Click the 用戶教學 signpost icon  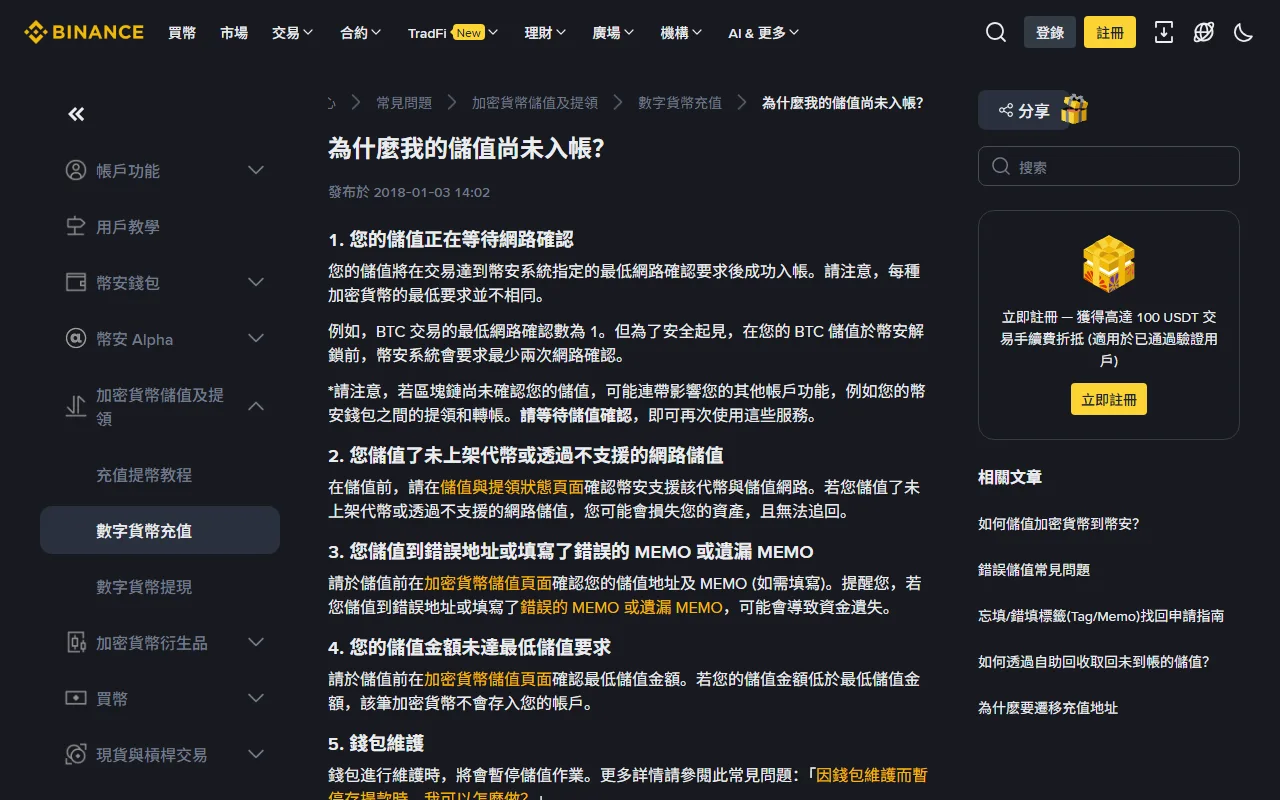[76, 226]
